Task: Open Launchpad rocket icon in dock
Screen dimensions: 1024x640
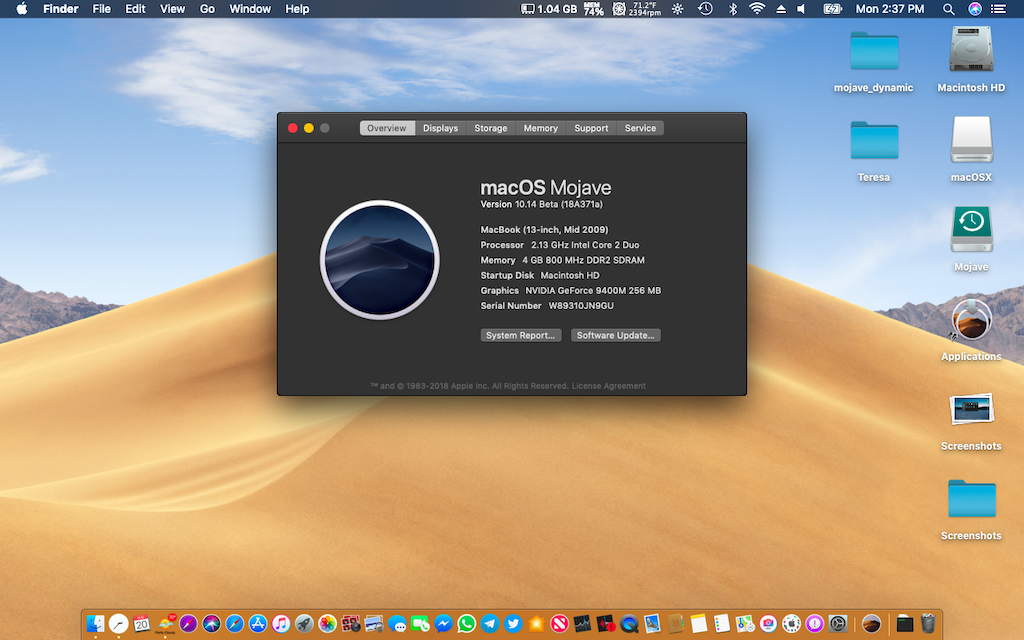Action: point(304,624)
